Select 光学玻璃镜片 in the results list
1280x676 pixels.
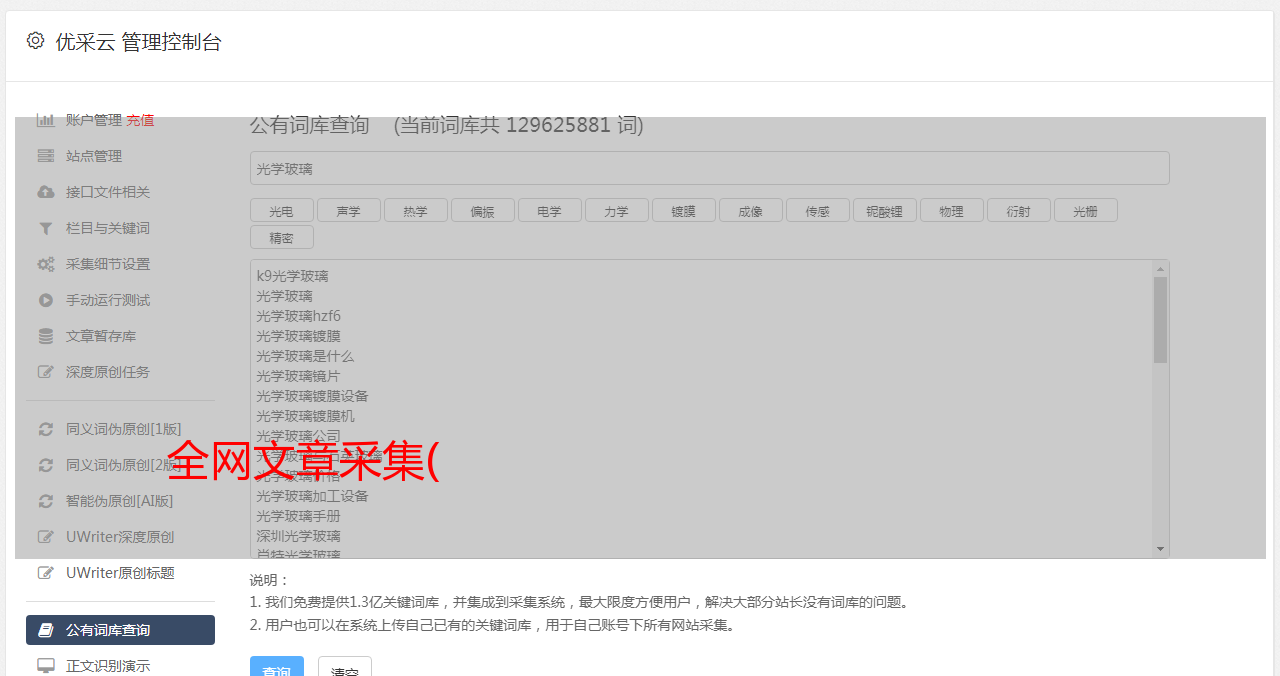[298, 376]
